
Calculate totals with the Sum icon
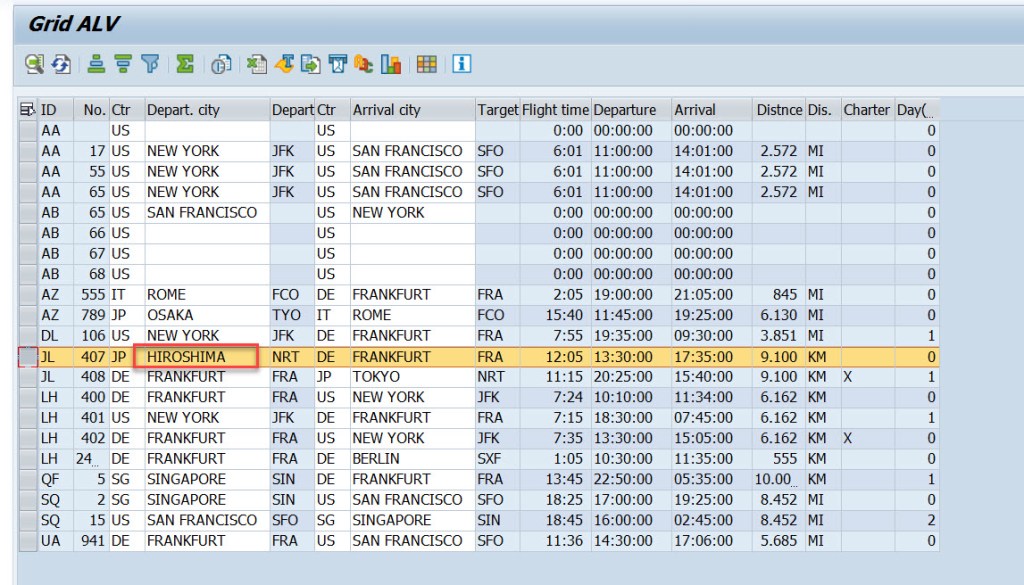pos(184,64)
